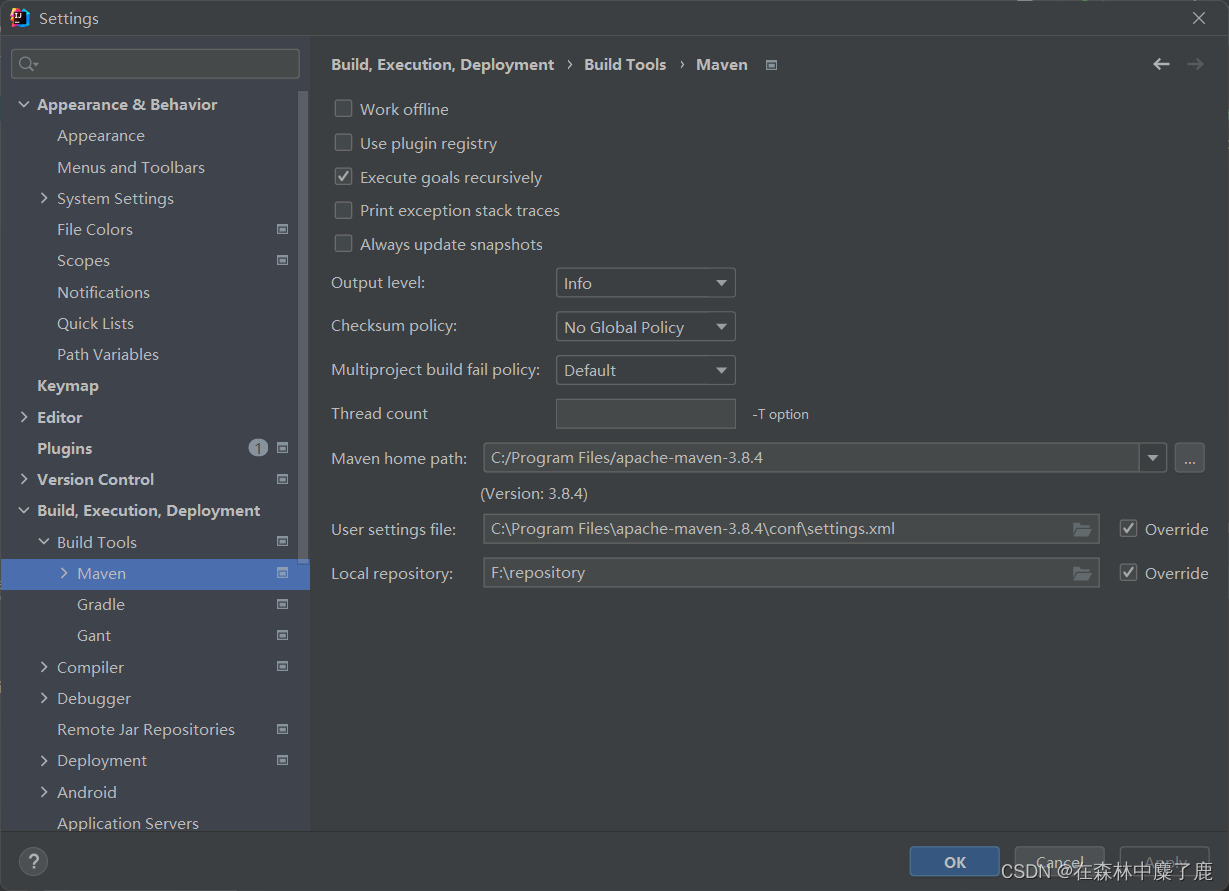This screenshot has width=1229, height=891.
Task: Click the settings tree vertical scrollbar
Action: (303, 325)
